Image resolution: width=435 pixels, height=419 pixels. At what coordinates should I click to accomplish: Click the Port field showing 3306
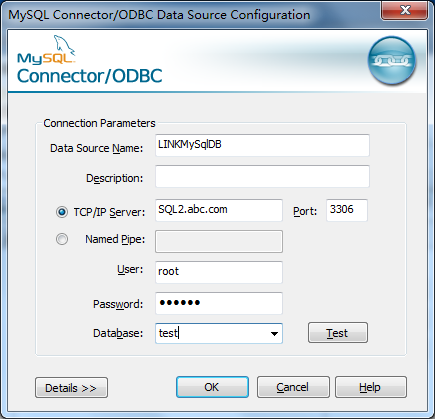pos(347,210)
